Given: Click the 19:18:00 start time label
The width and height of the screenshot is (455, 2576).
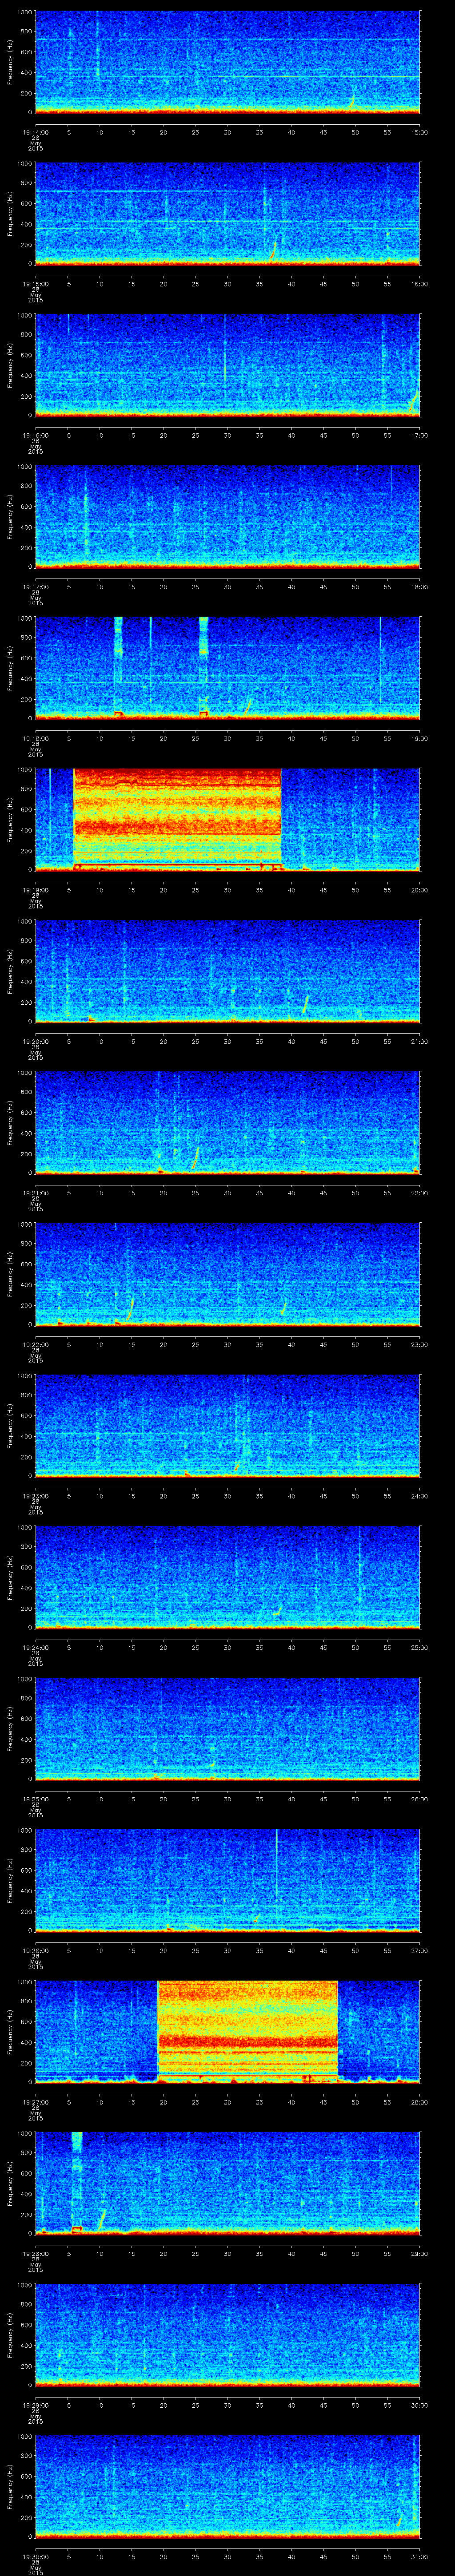Looking at the screenshot, I should pyautogui.click(x=35, y=738).
